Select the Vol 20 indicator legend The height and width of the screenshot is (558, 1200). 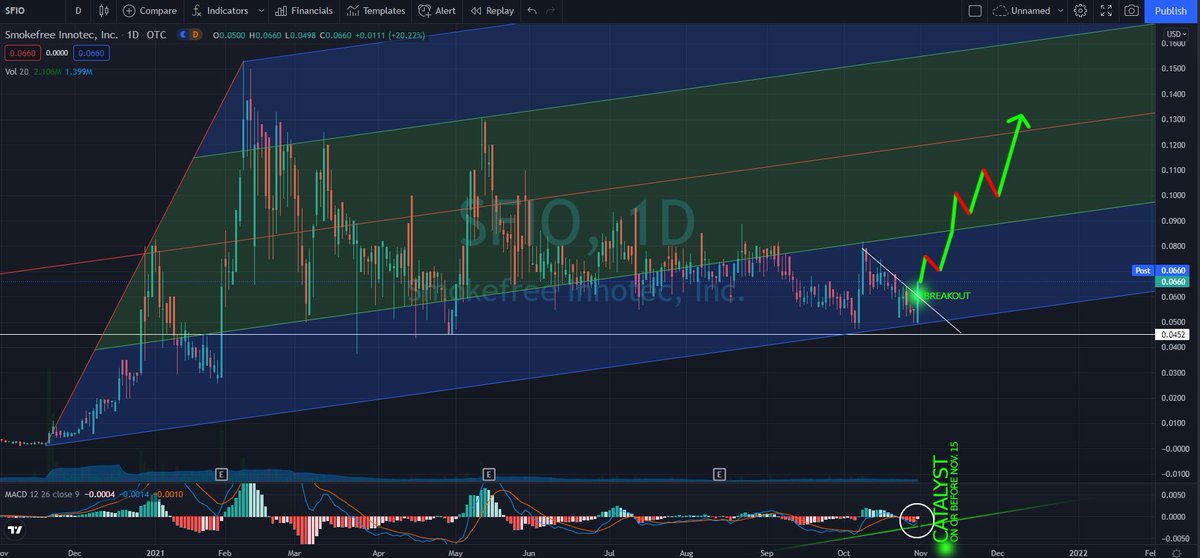click(x=17, y=72)
